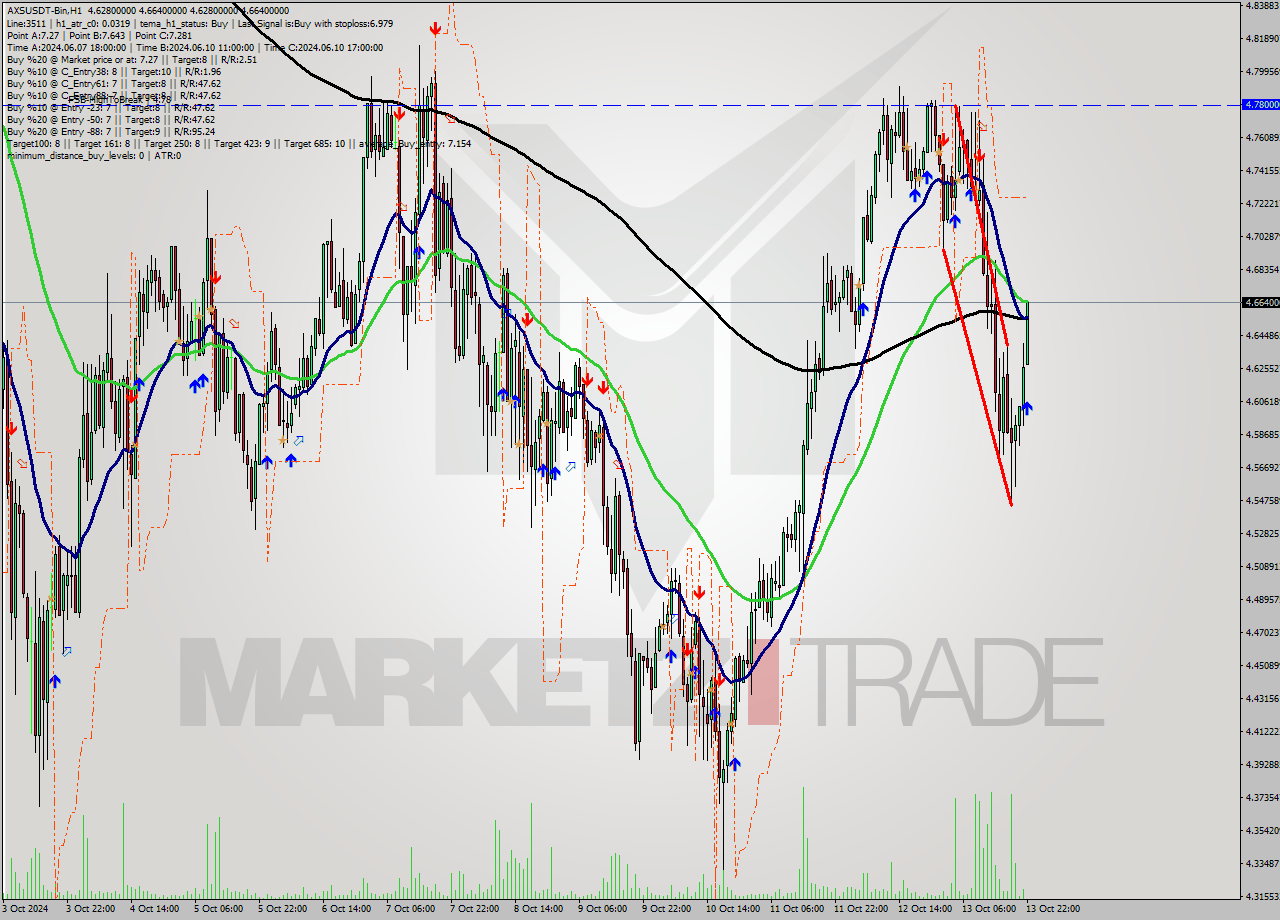Click the '3 Oct 22:00' time axis label
Screen dimensions: 1280x920
pyautogui.click(x=91, y=909)
